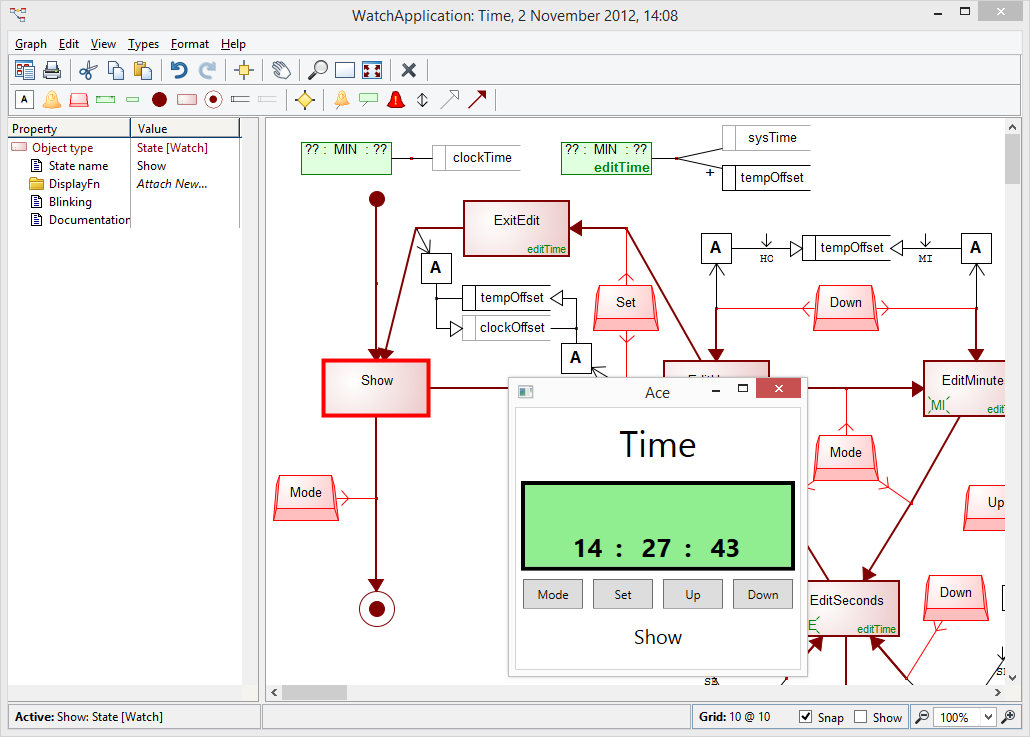
Task: Disable the Snap checkbox
Action: pyautogui.click(x=806, y=717)
